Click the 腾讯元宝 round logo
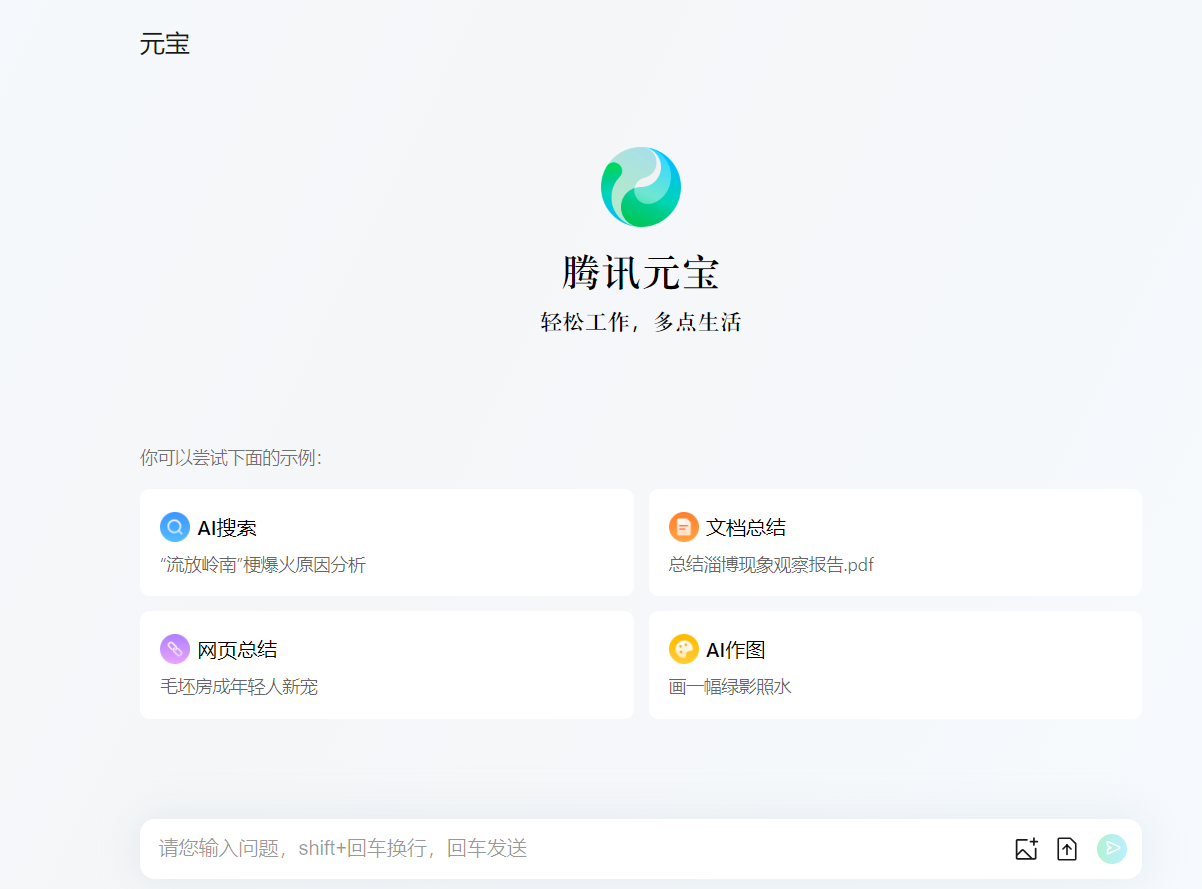The image size is (1202, 889). click(x=640, y=187)
